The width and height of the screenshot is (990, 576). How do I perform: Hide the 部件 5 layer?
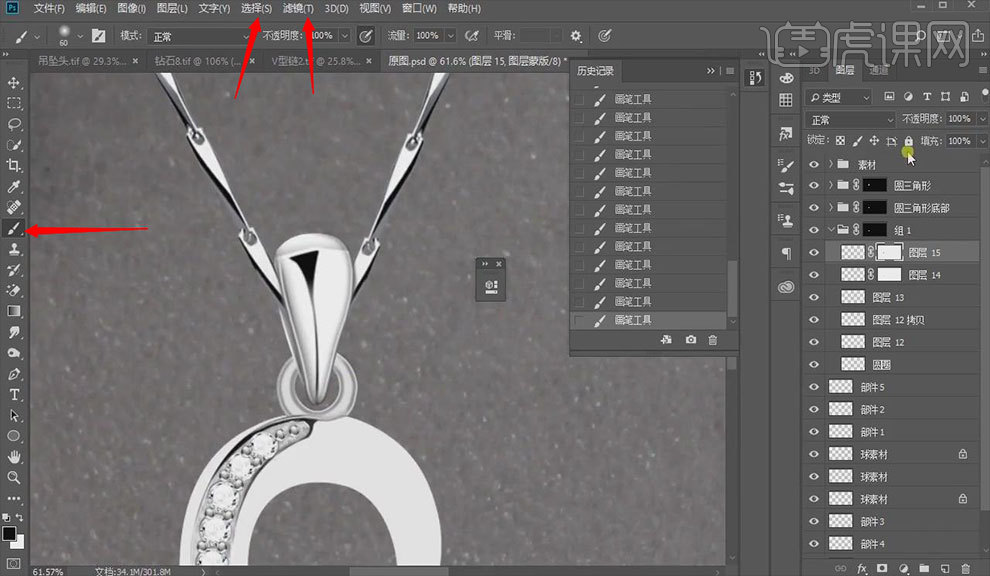pos(813,387)
